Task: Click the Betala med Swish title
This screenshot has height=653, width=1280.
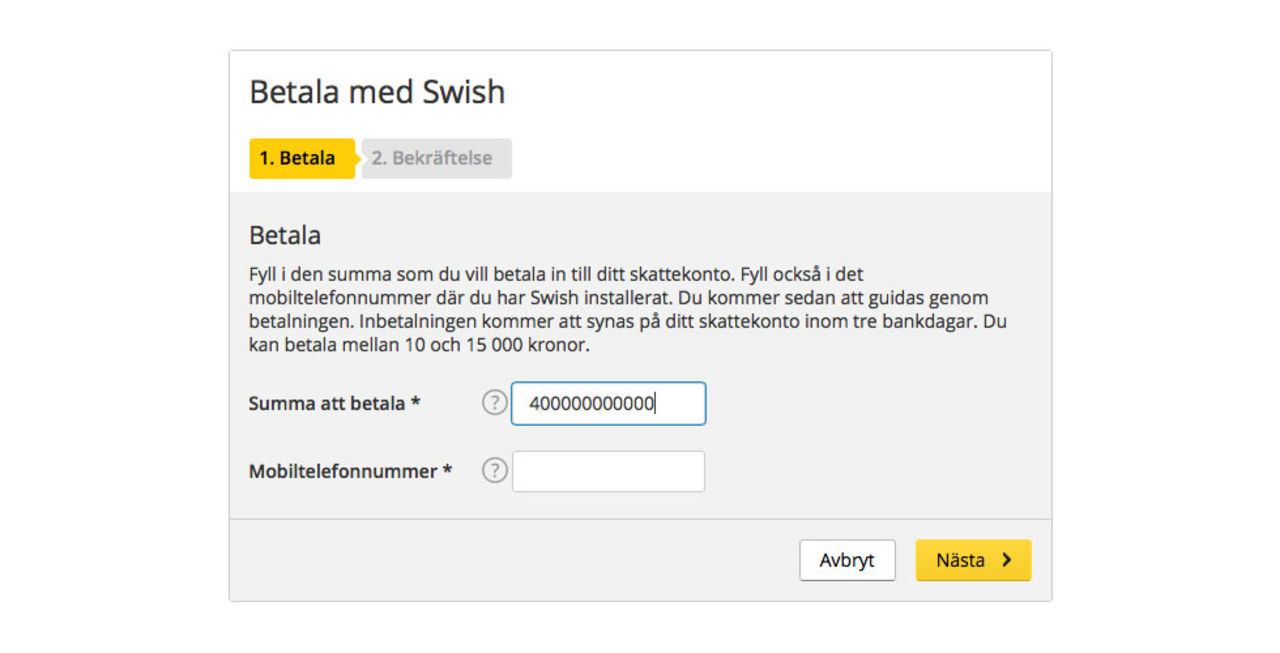Action: click(x=377, y=91)
